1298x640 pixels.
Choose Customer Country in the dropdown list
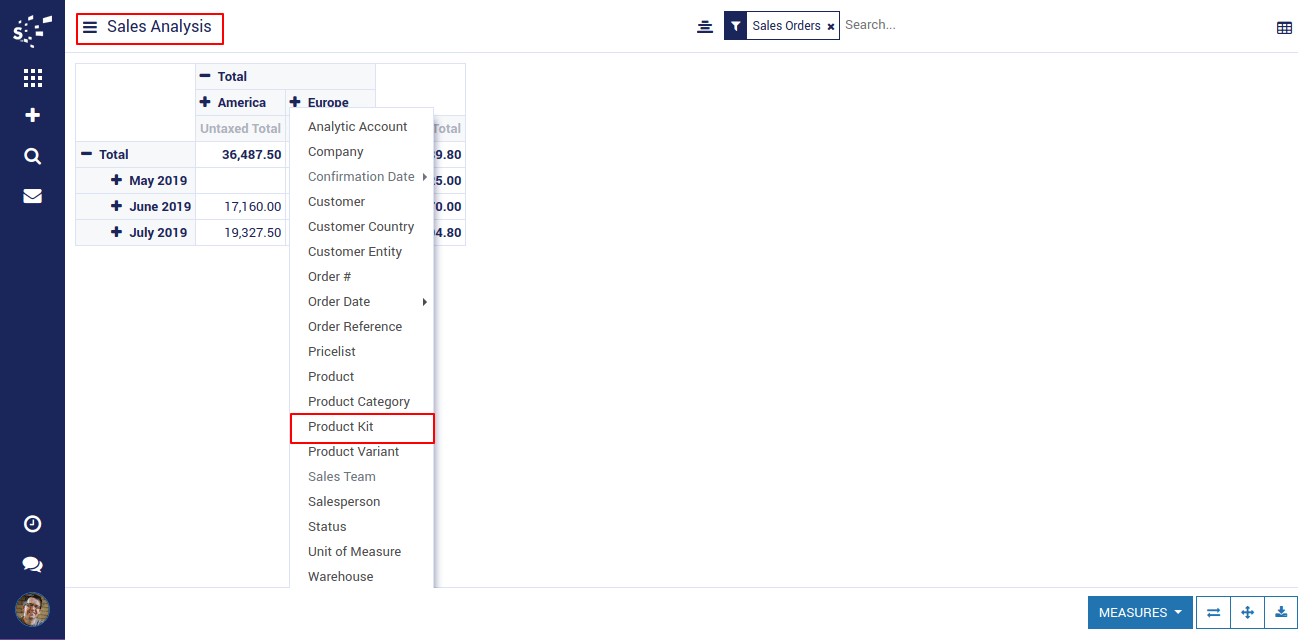click(x=360, y=227)
